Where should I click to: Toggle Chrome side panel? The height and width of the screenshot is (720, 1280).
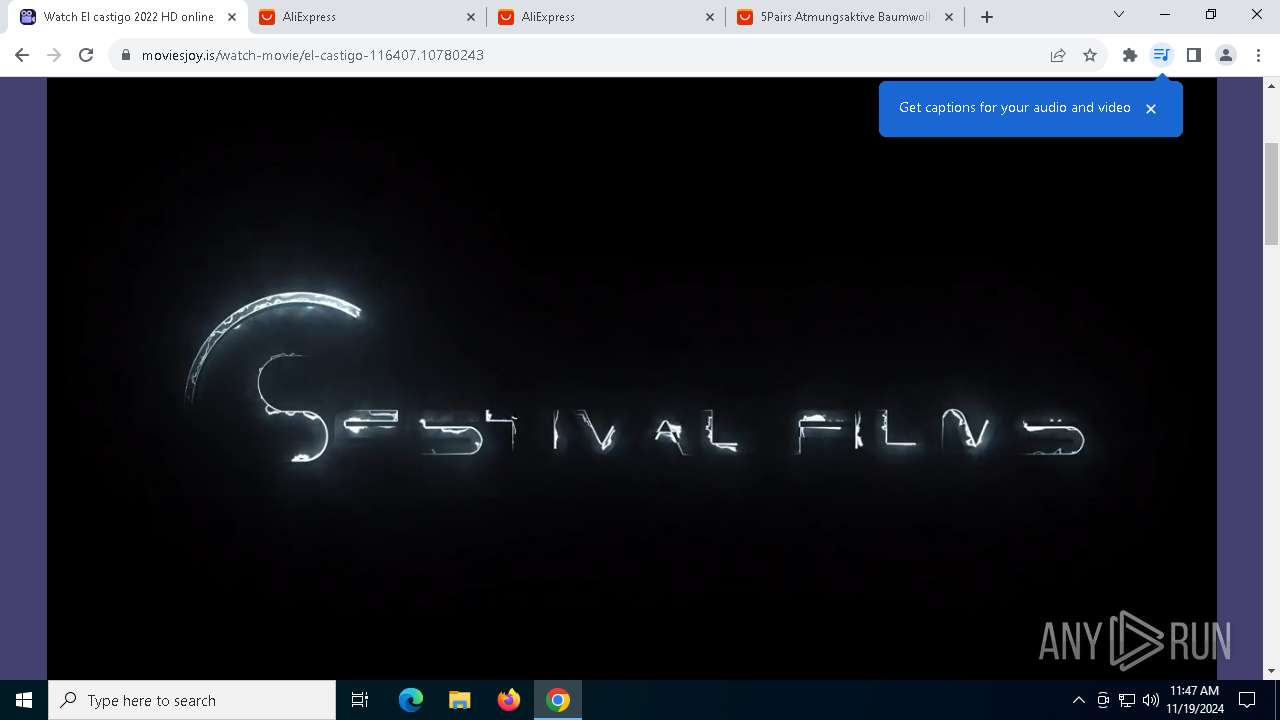[x=1193, y=55]
